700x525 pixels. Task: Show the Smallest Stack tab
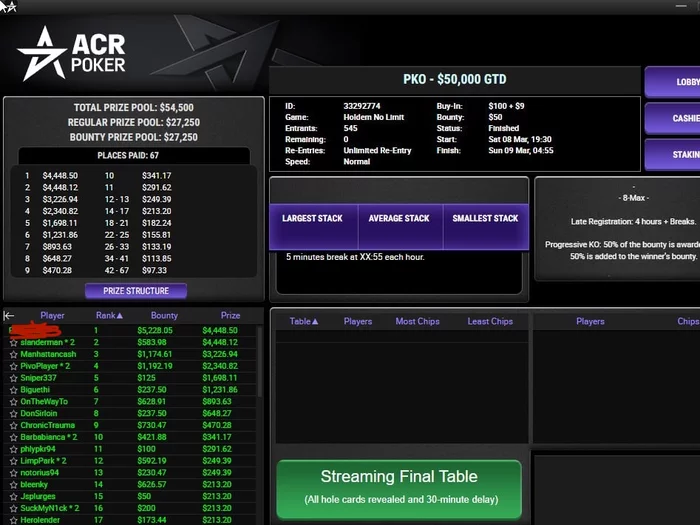486,226
